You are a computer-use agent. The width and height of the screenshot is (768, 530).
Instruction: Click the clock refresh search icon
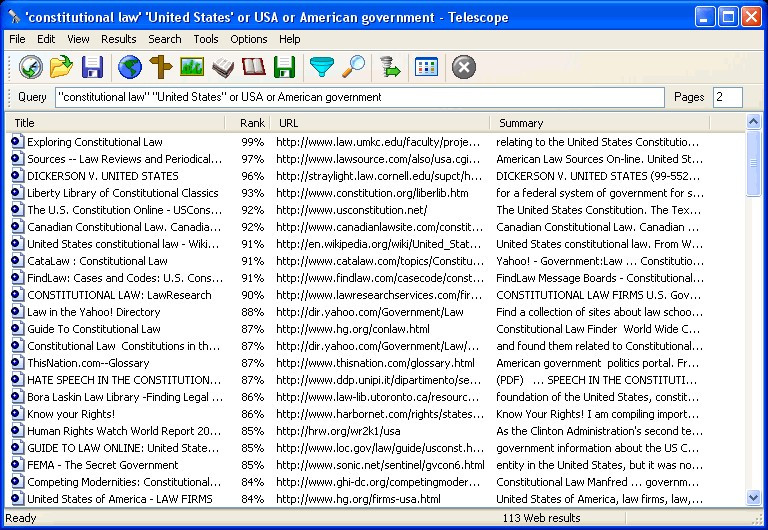pyautogui.click(x=31, y=67)
